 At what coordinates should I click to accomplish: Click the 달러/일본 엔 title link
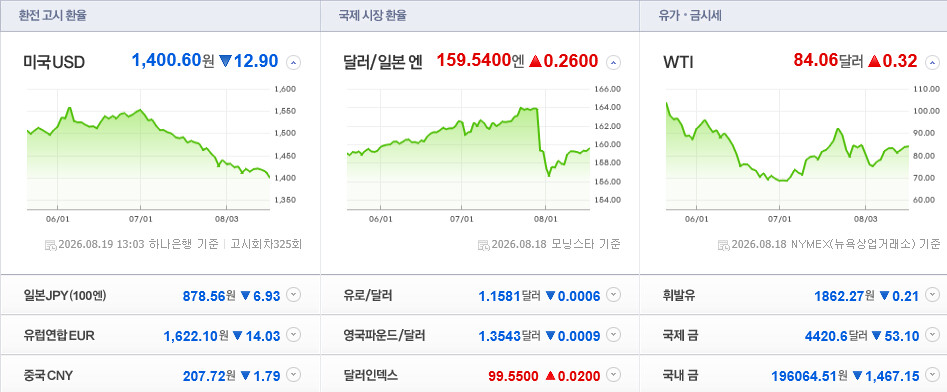click(382, 62)
